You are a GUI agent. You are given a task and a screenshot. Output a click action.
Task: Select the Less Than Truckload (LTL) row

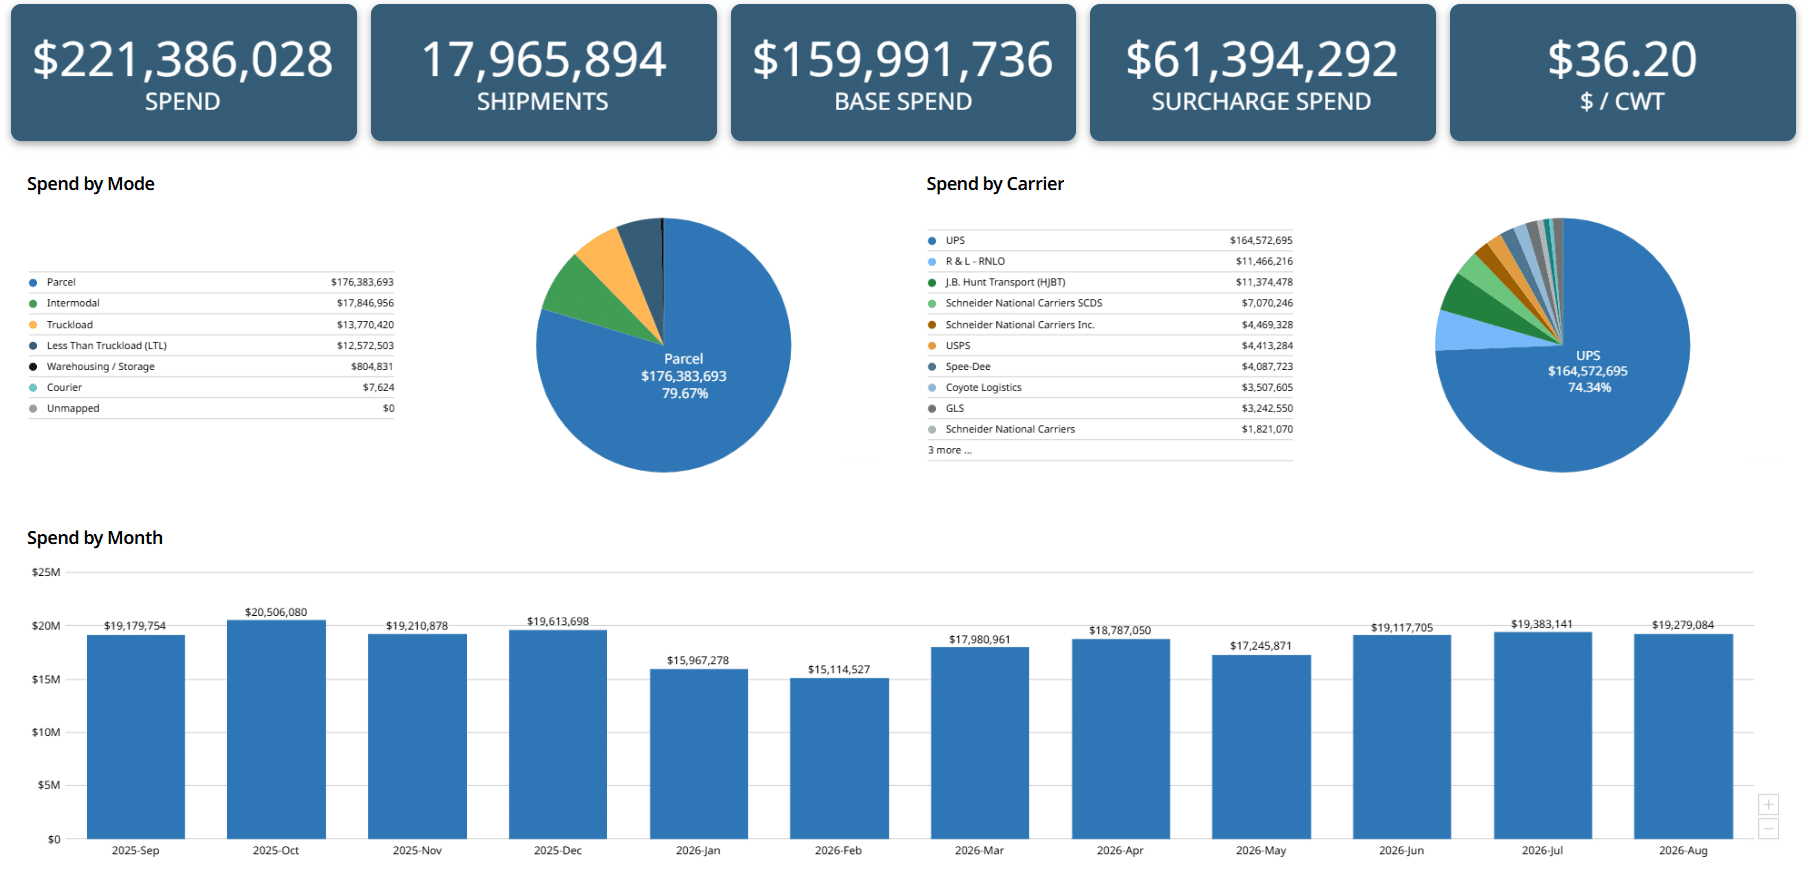tap(211, 345)
